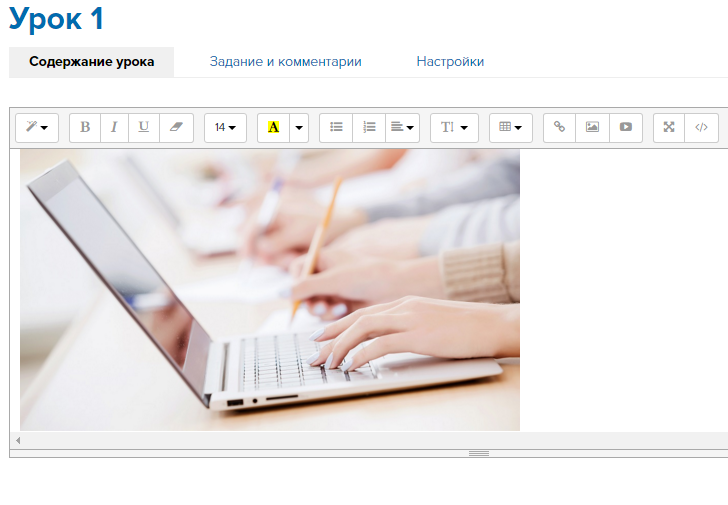
Task: Open the magic wand style dropdown
Action: [x=37, y=127]
